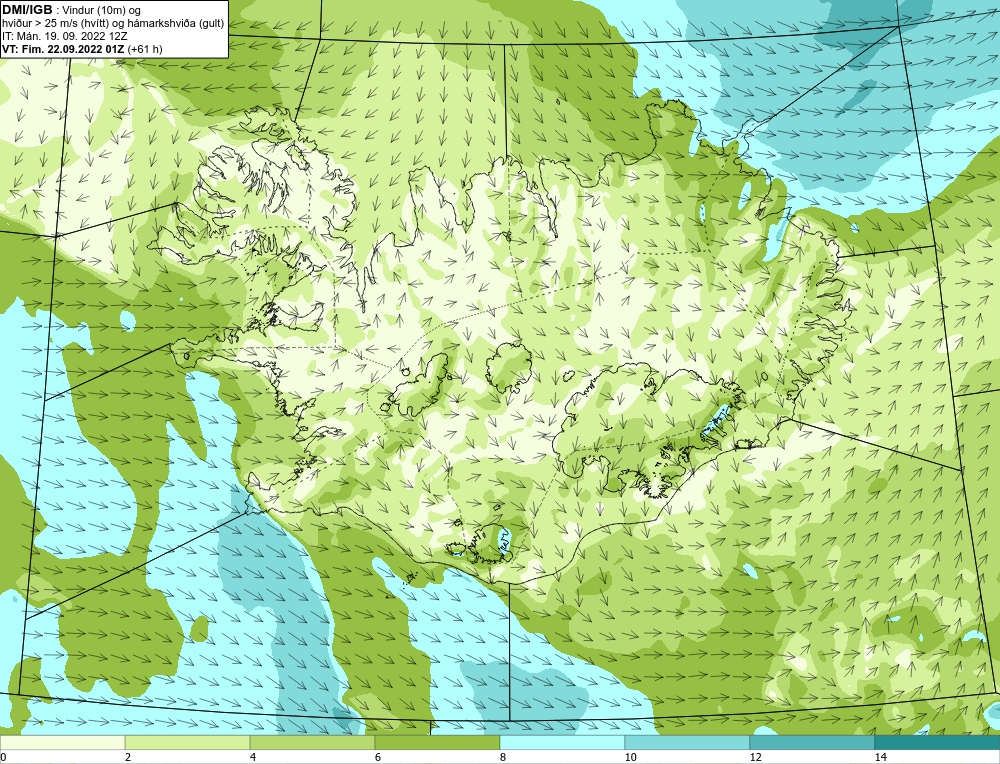
Task: Click the 'hviður > 25 m/s (hvítt)' line
Action: (x=55, y=24)
